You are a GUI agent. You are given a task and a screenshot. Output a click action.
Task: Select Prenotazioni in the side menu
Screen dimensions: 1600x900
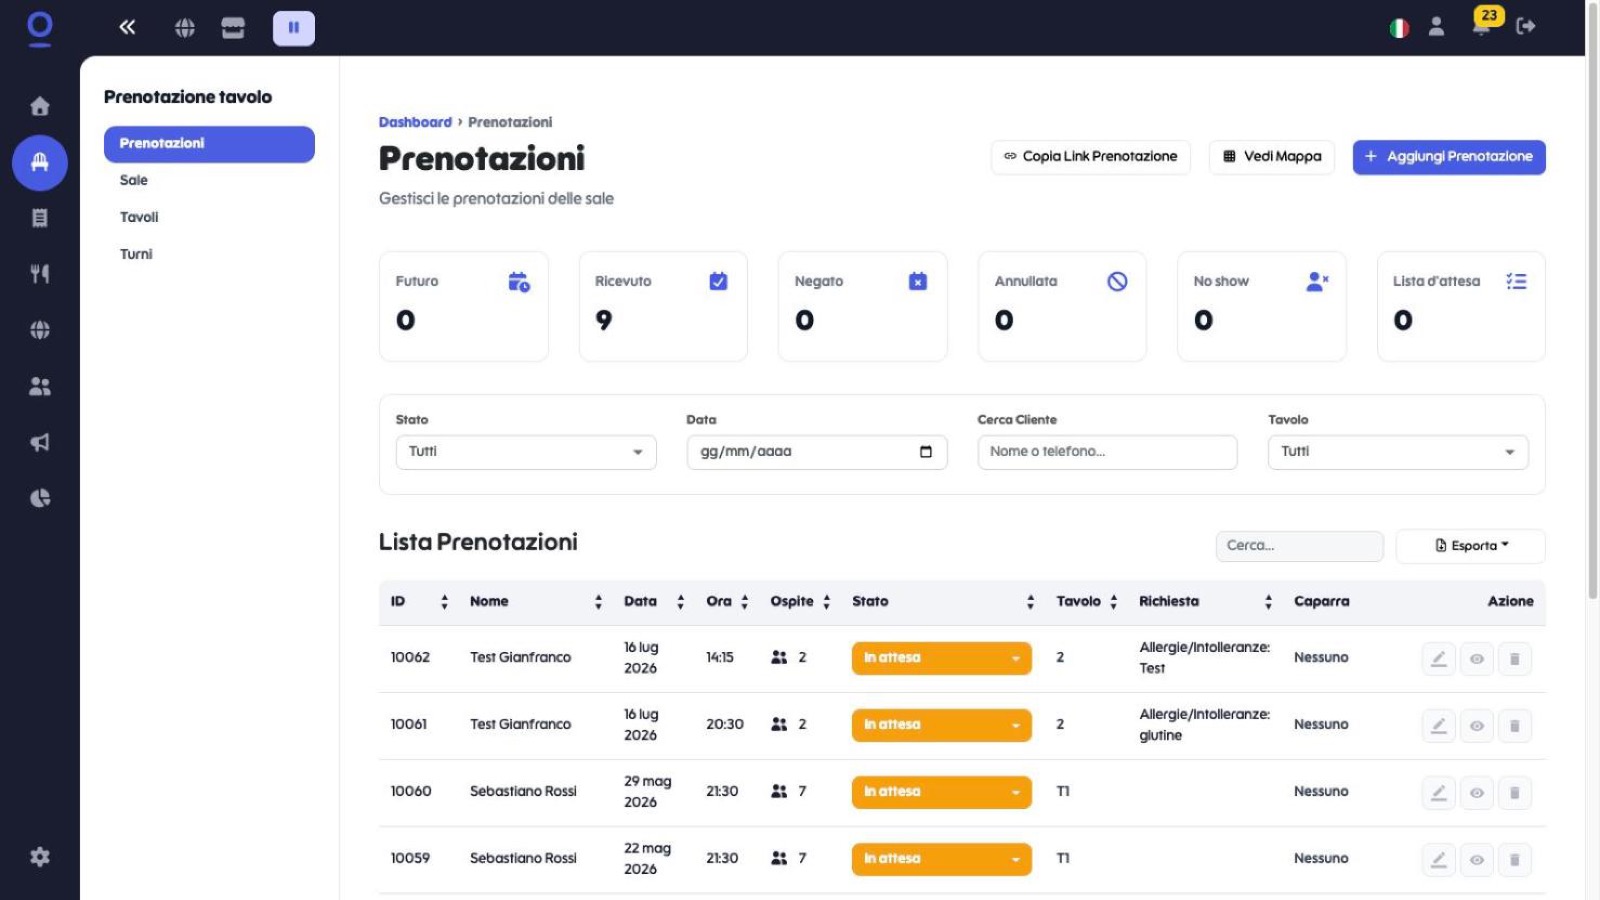pos(209,144)
